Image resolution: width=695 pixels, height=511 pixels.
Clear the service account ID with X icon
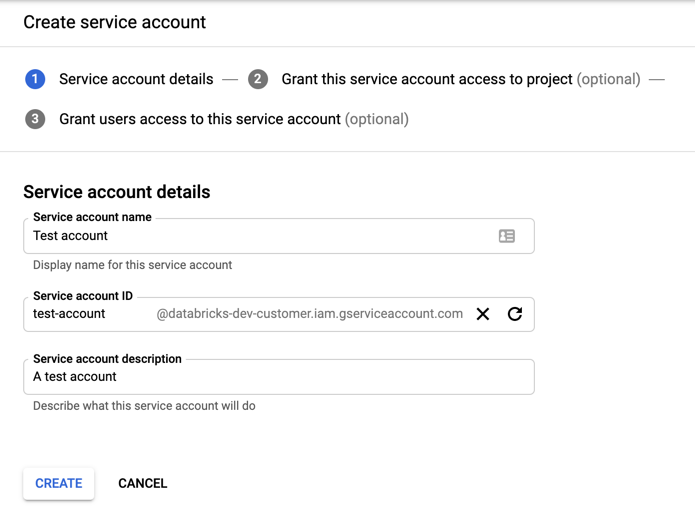click(483, 314)
